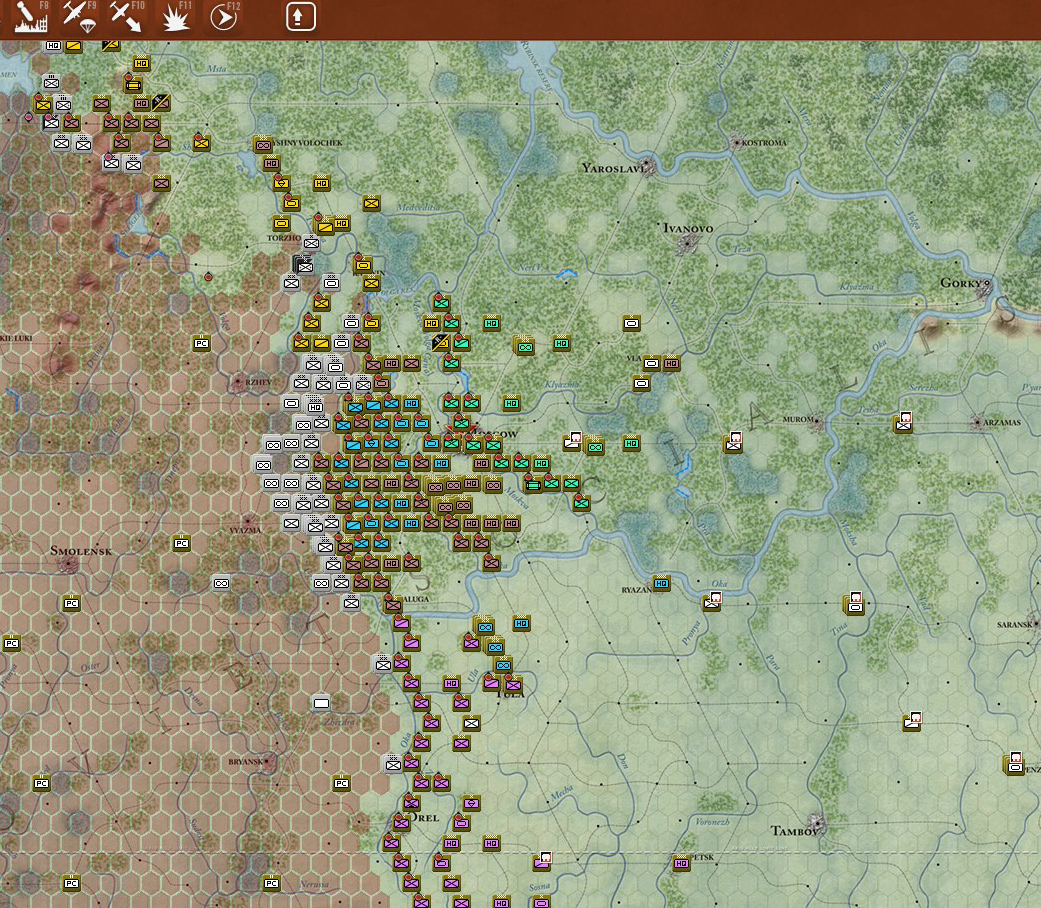This screenshot has width=1041, height=908.
Task: Click the F12 end turn arrow
Action: pyautogui.click(x=224, y=17)
